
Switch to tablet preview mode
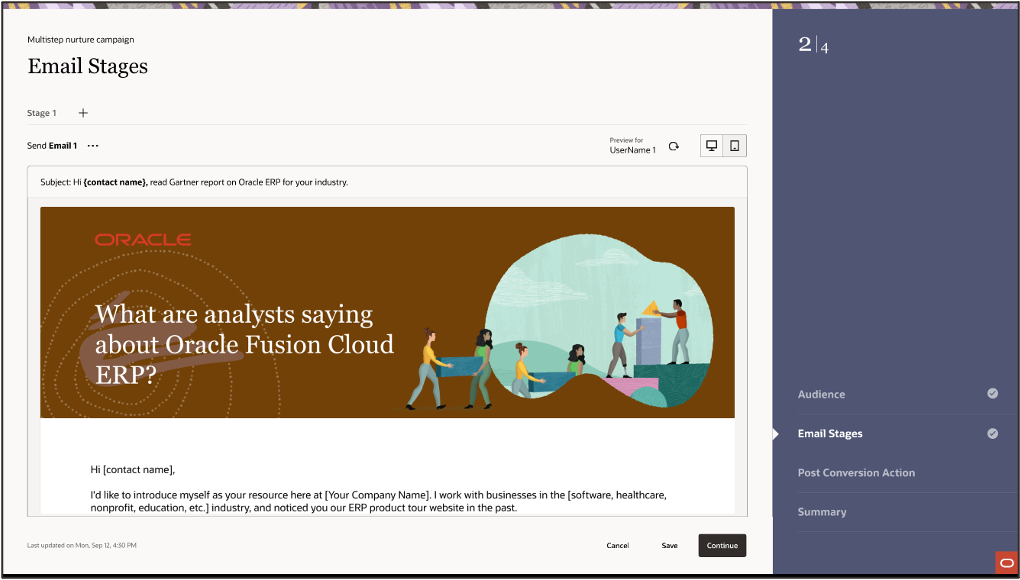[734, 146]
